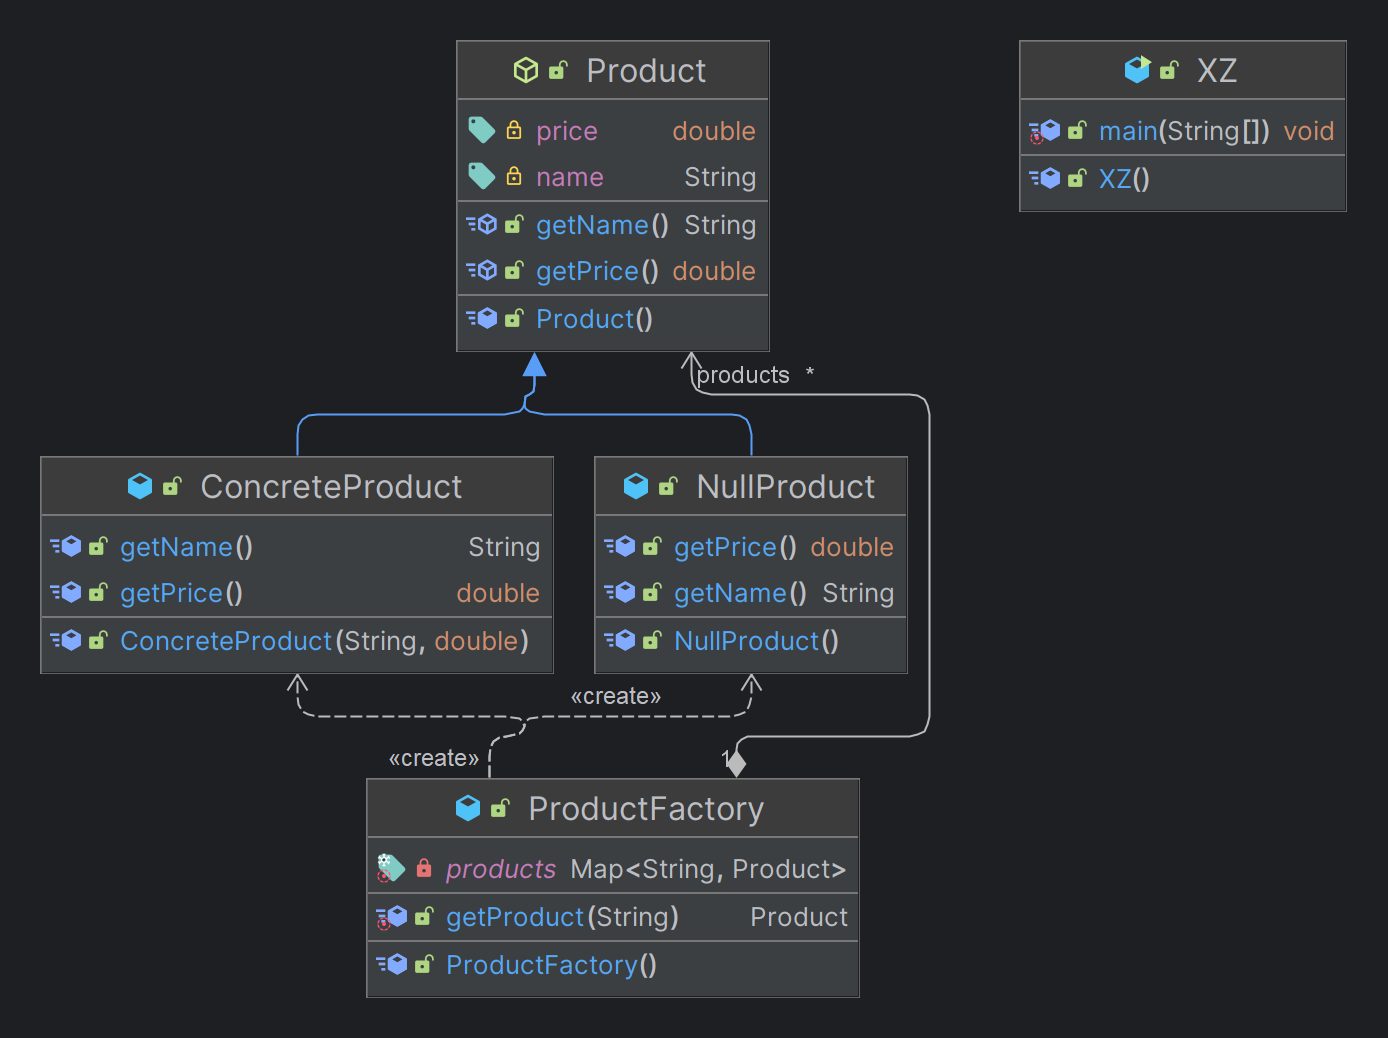Click the method icon of NullProduct getPrice()
Viewport: 1388px width, 1038px height.
point(620,546)
